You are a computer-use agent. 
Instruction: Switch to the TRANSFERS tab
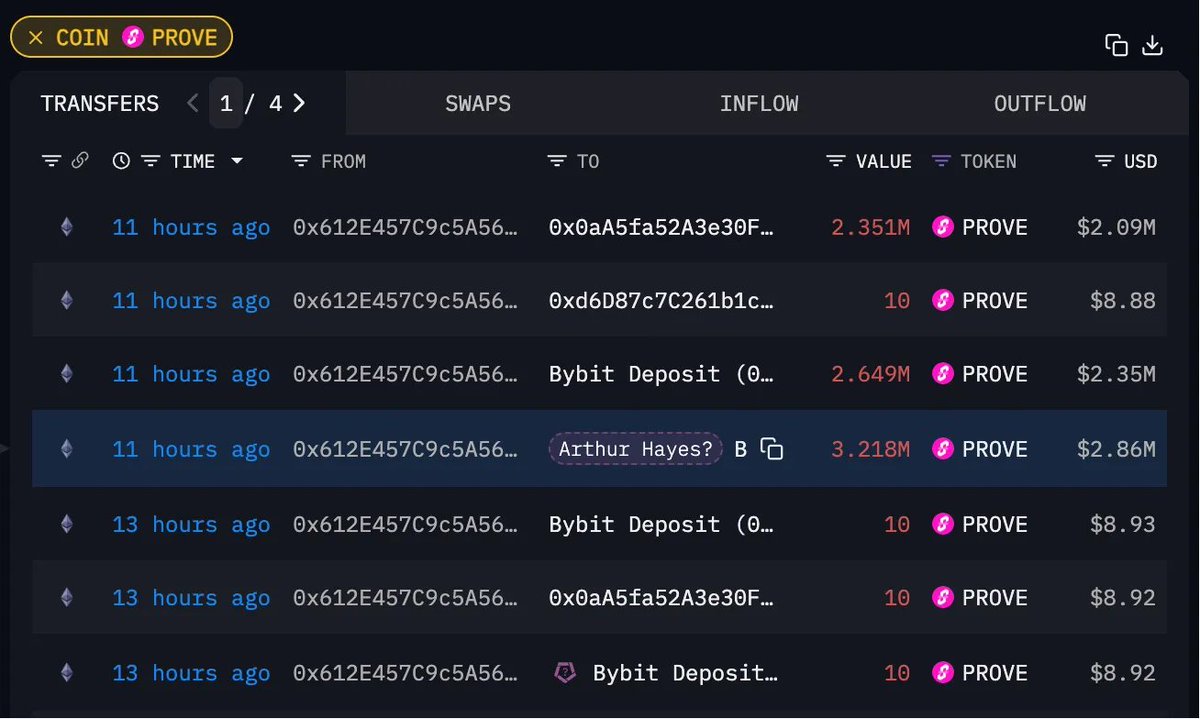click(100, 103)
